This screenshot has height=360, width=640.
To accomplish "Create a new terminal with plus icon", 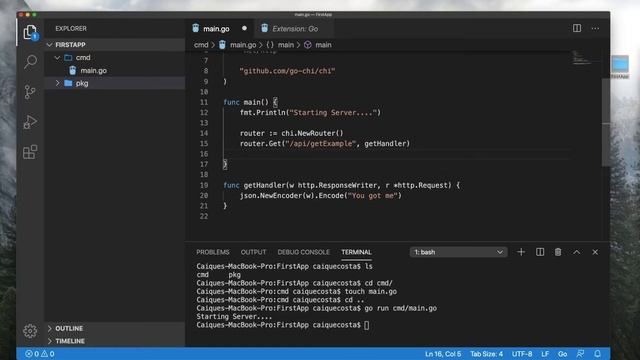I will coord(521,252).
